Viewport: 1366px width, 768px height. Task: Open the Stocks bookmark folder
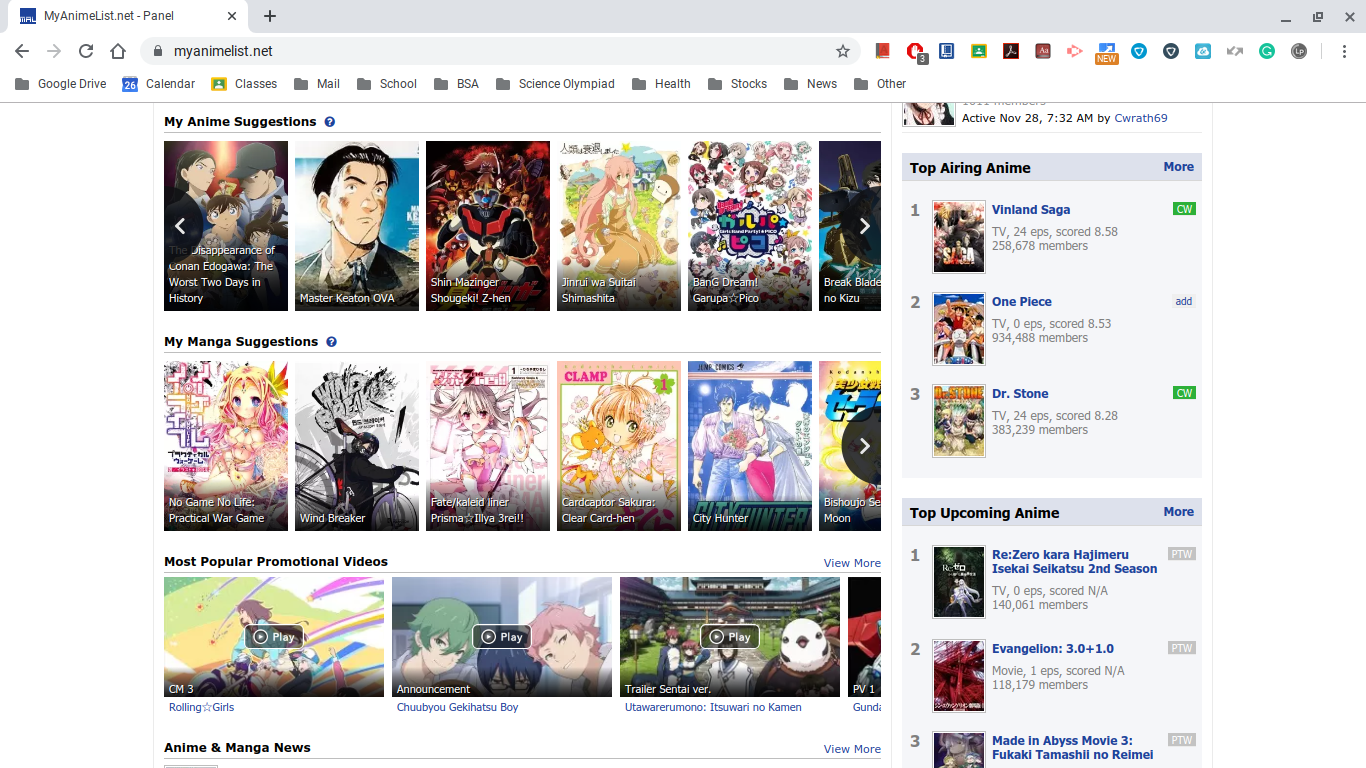[x=737, y=84]
